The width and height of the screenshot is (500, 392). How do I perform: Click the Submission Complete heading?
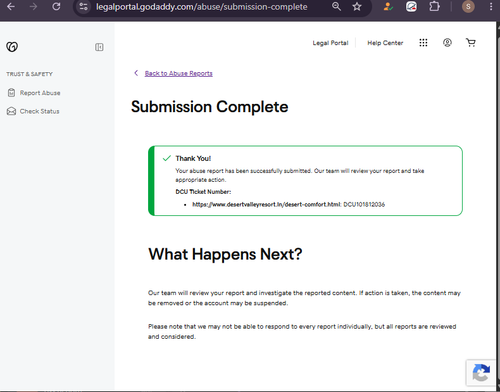tap(210, 107)
